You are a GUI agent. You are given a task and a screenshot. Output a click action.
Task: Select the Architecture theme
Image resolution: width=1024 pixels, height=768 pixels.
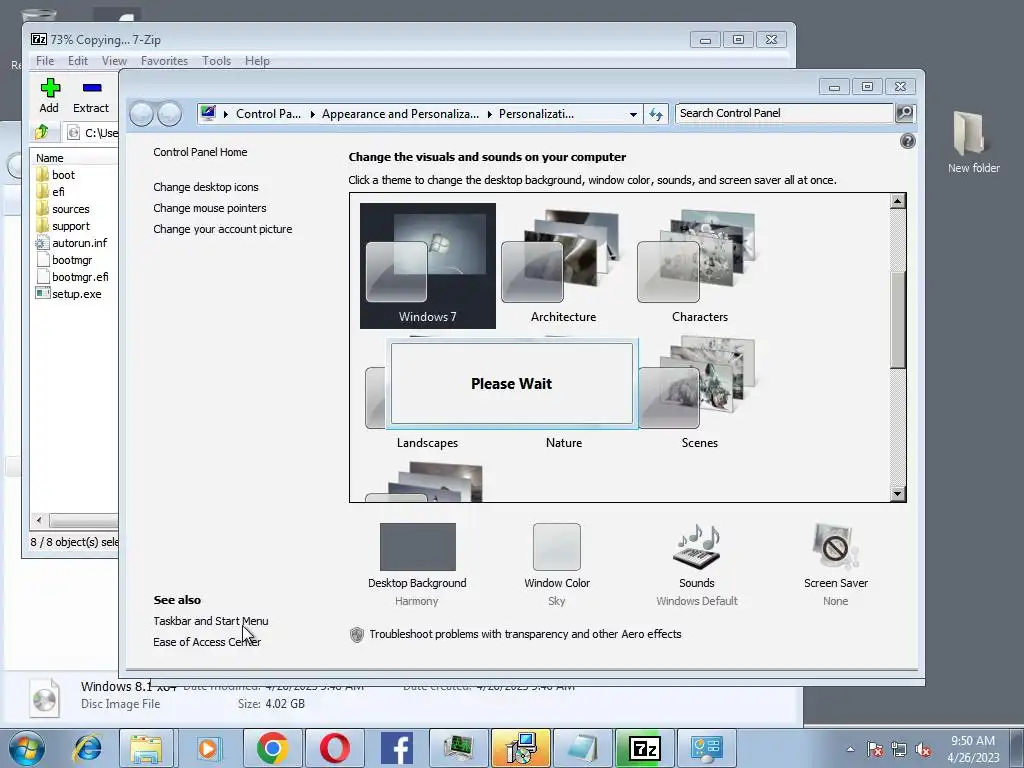coord(563,266)
